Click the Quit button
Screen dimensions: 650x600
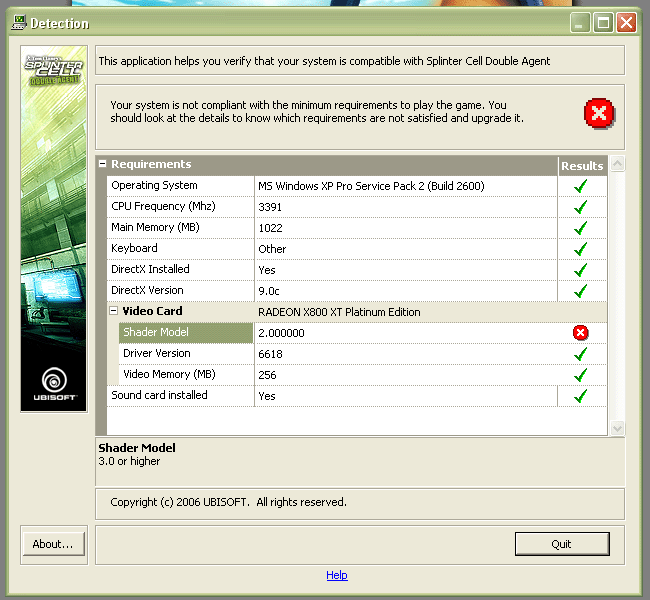point(562,544)
